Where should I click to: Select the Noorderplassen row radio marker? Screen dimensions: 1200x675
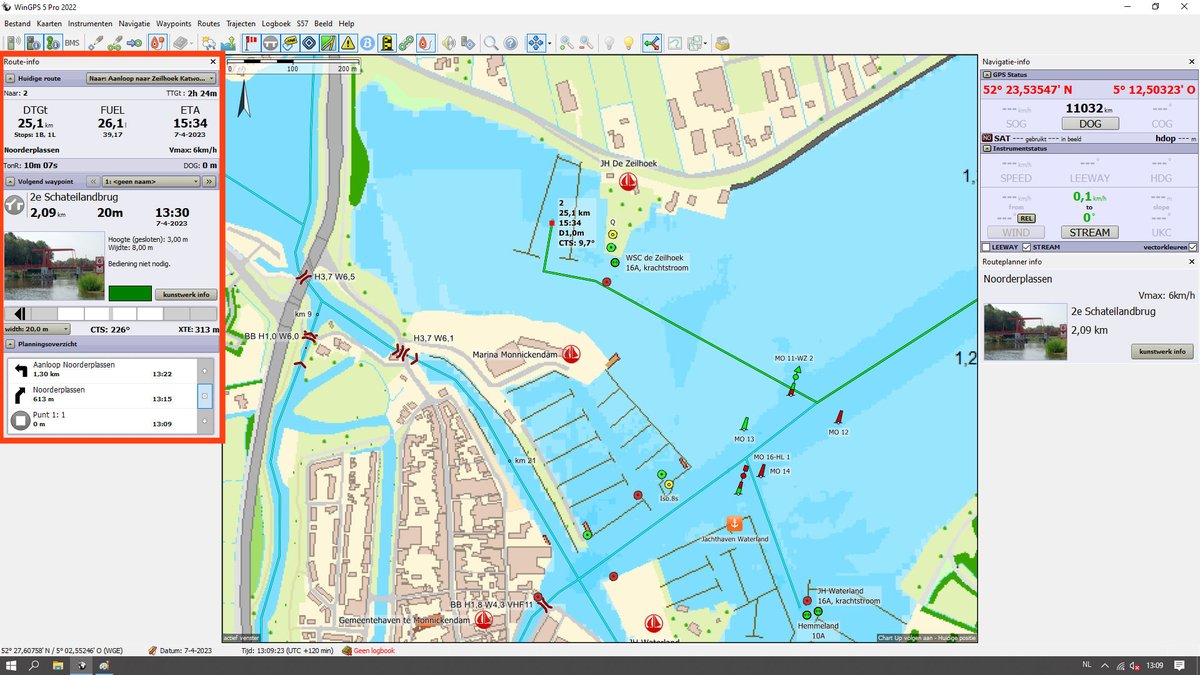[x=205, y=396]
